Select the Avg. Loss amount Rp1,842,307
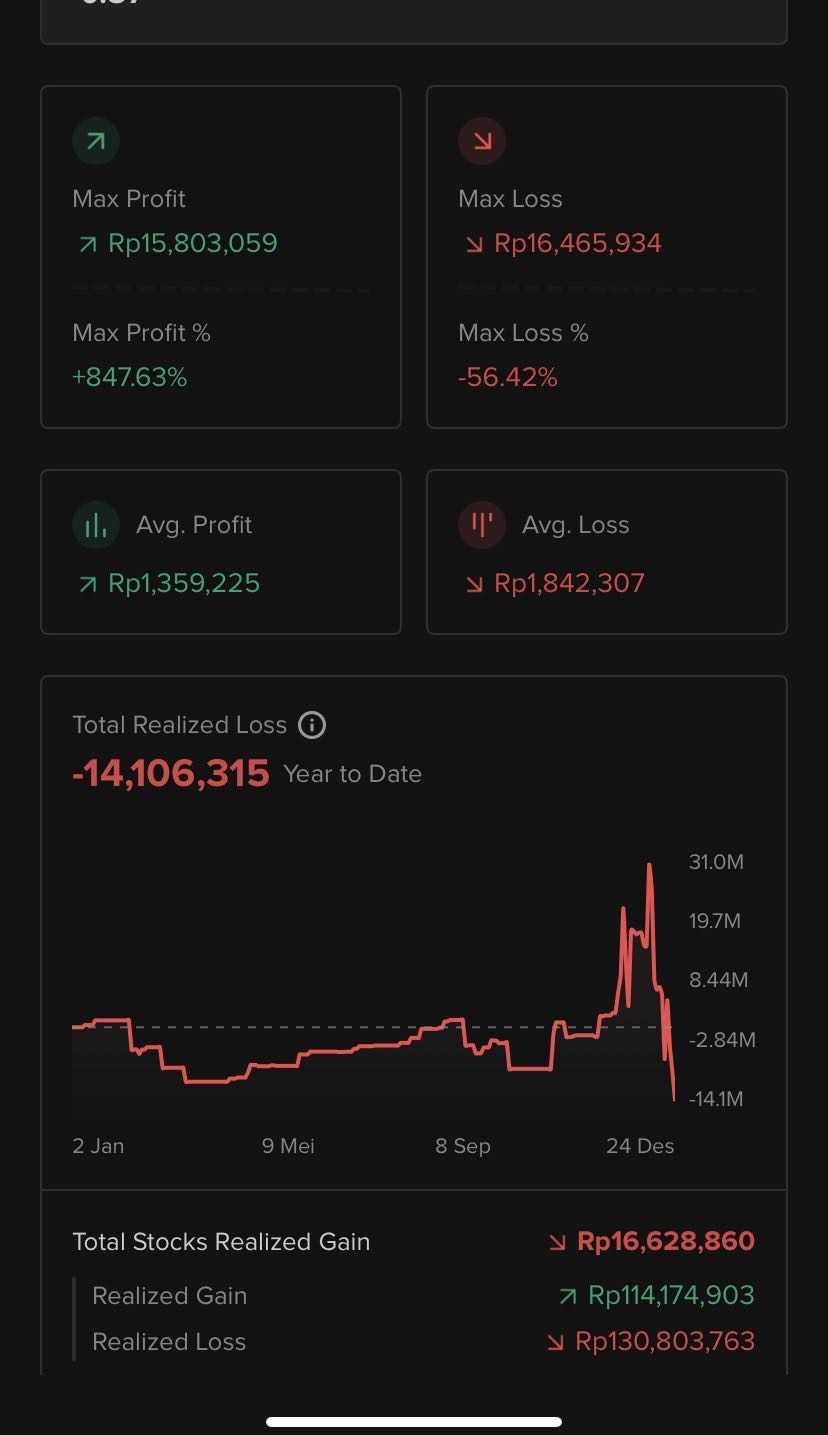828x1435 pixels. (x=569, y=583)
